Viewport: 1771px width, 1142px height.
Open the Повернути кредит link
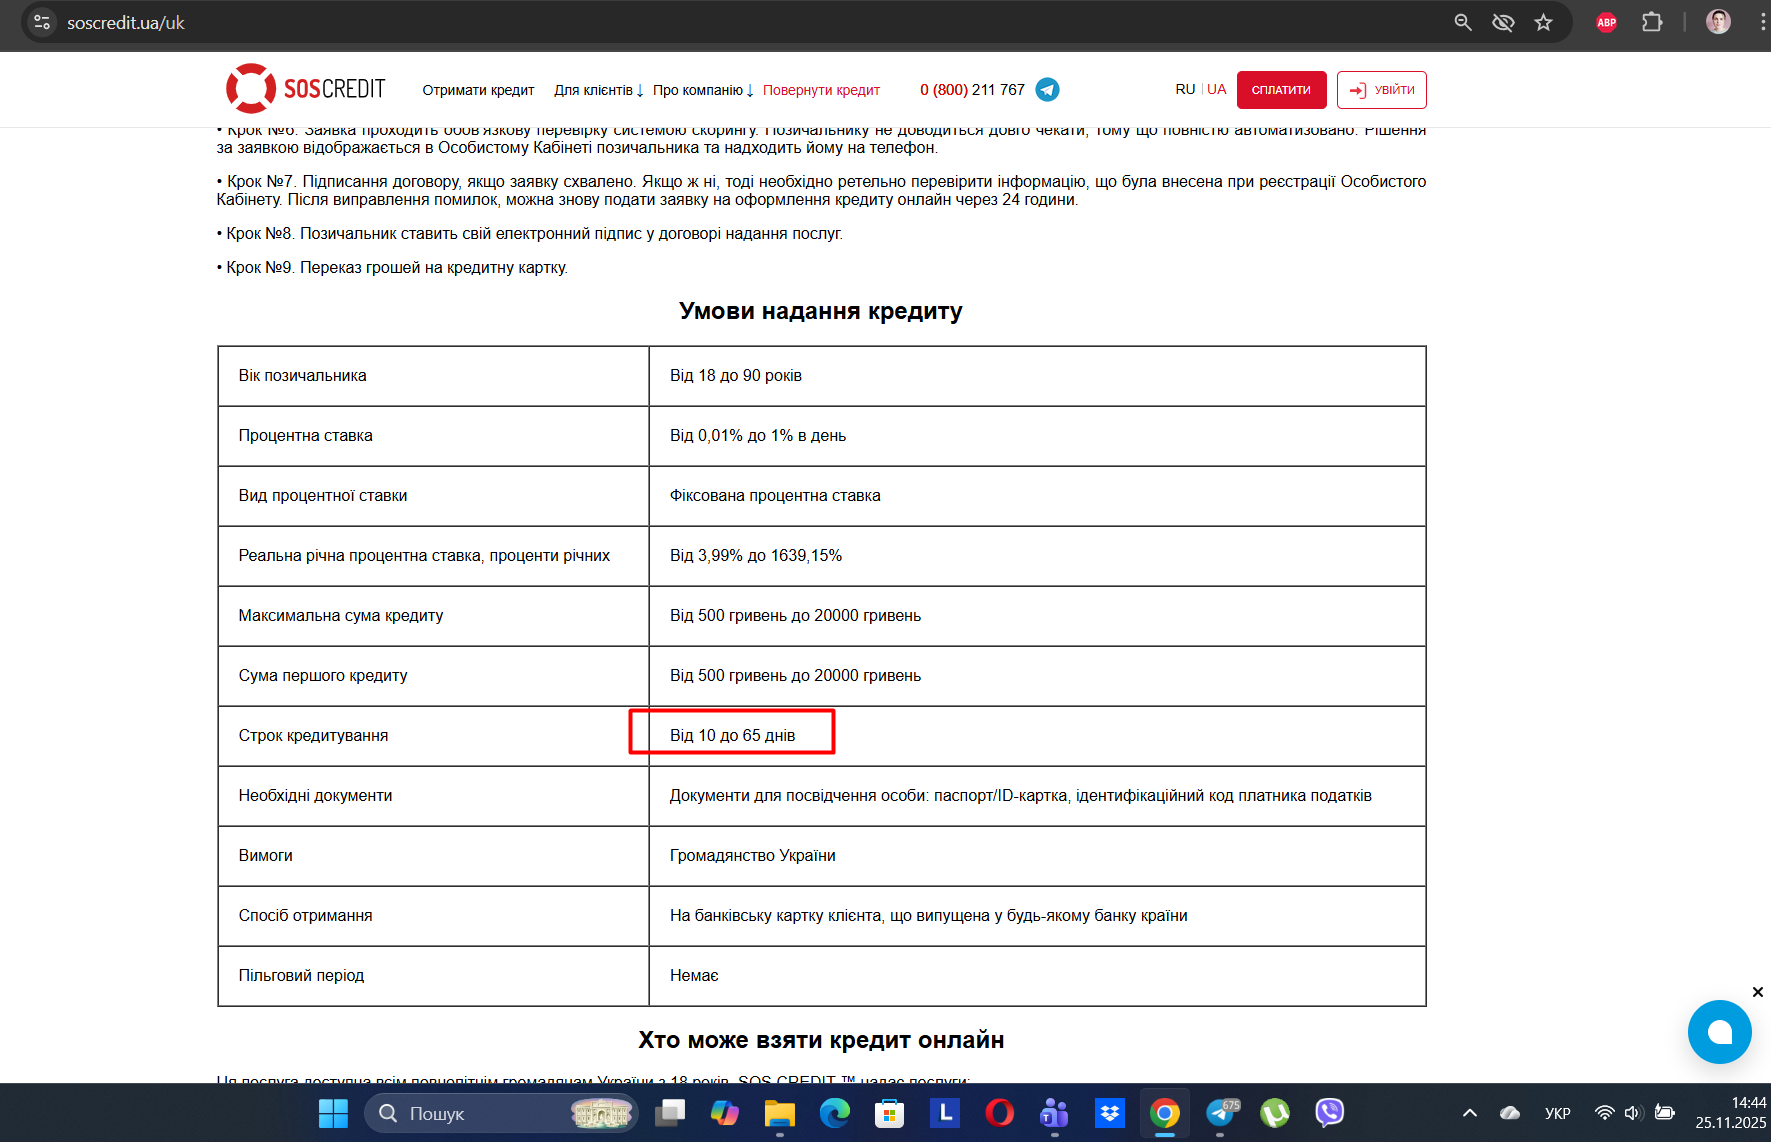821,90
